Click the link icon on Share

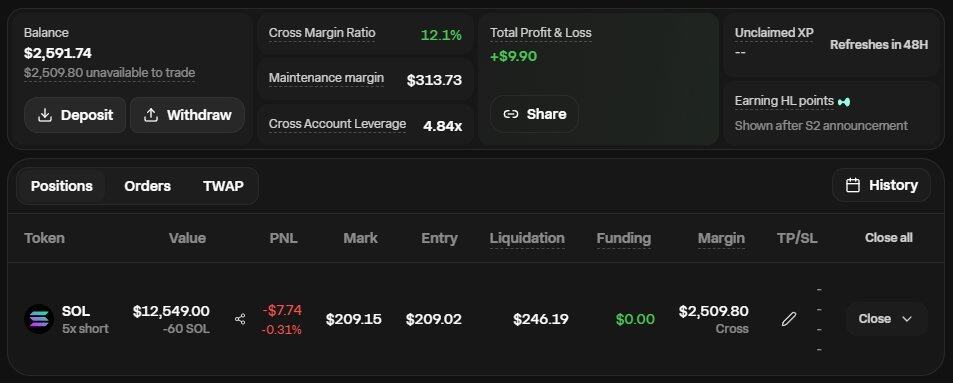511,114
